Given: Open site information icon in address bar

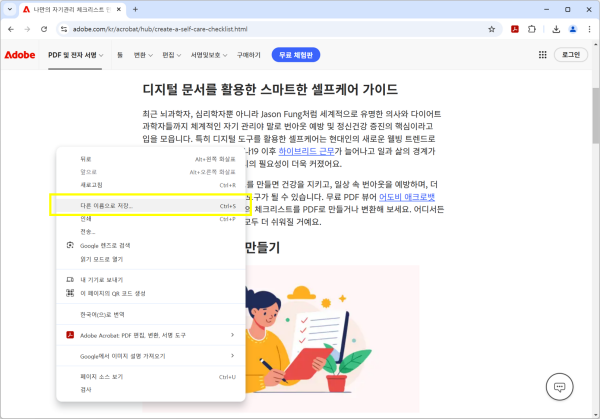Looking at the screenshot, I should pos(64,29).
